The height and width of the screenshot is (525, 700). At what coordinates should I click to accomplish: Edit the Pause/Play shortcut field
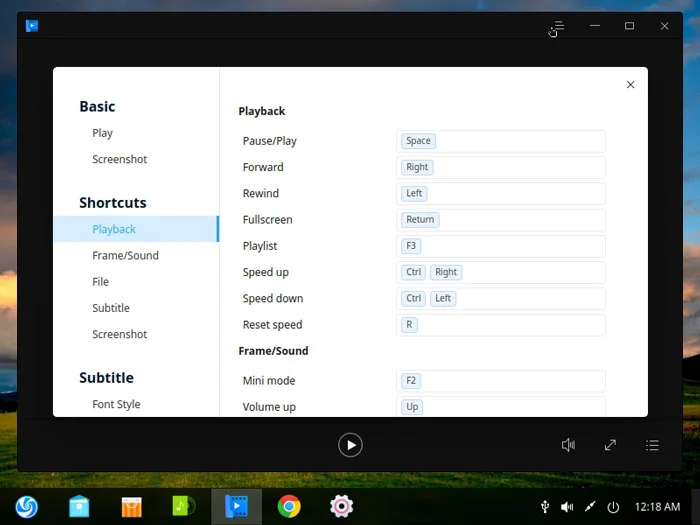[x=500, y=141]
